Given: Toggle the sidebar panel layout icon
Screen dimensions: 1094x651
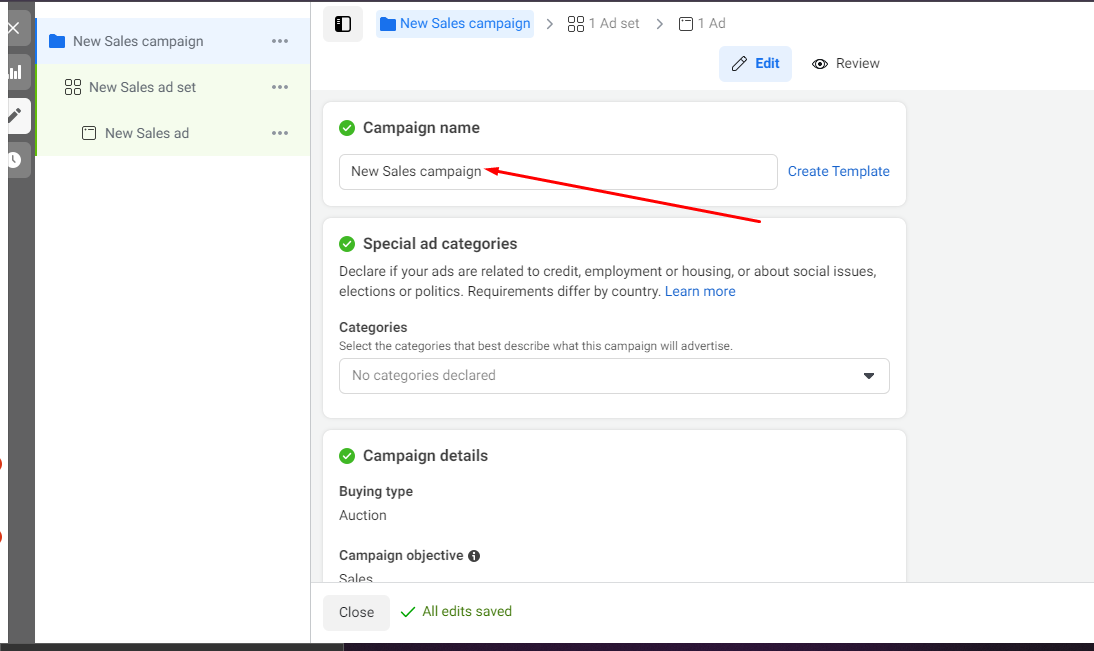Looking at the screenshot, I should 343,24.
